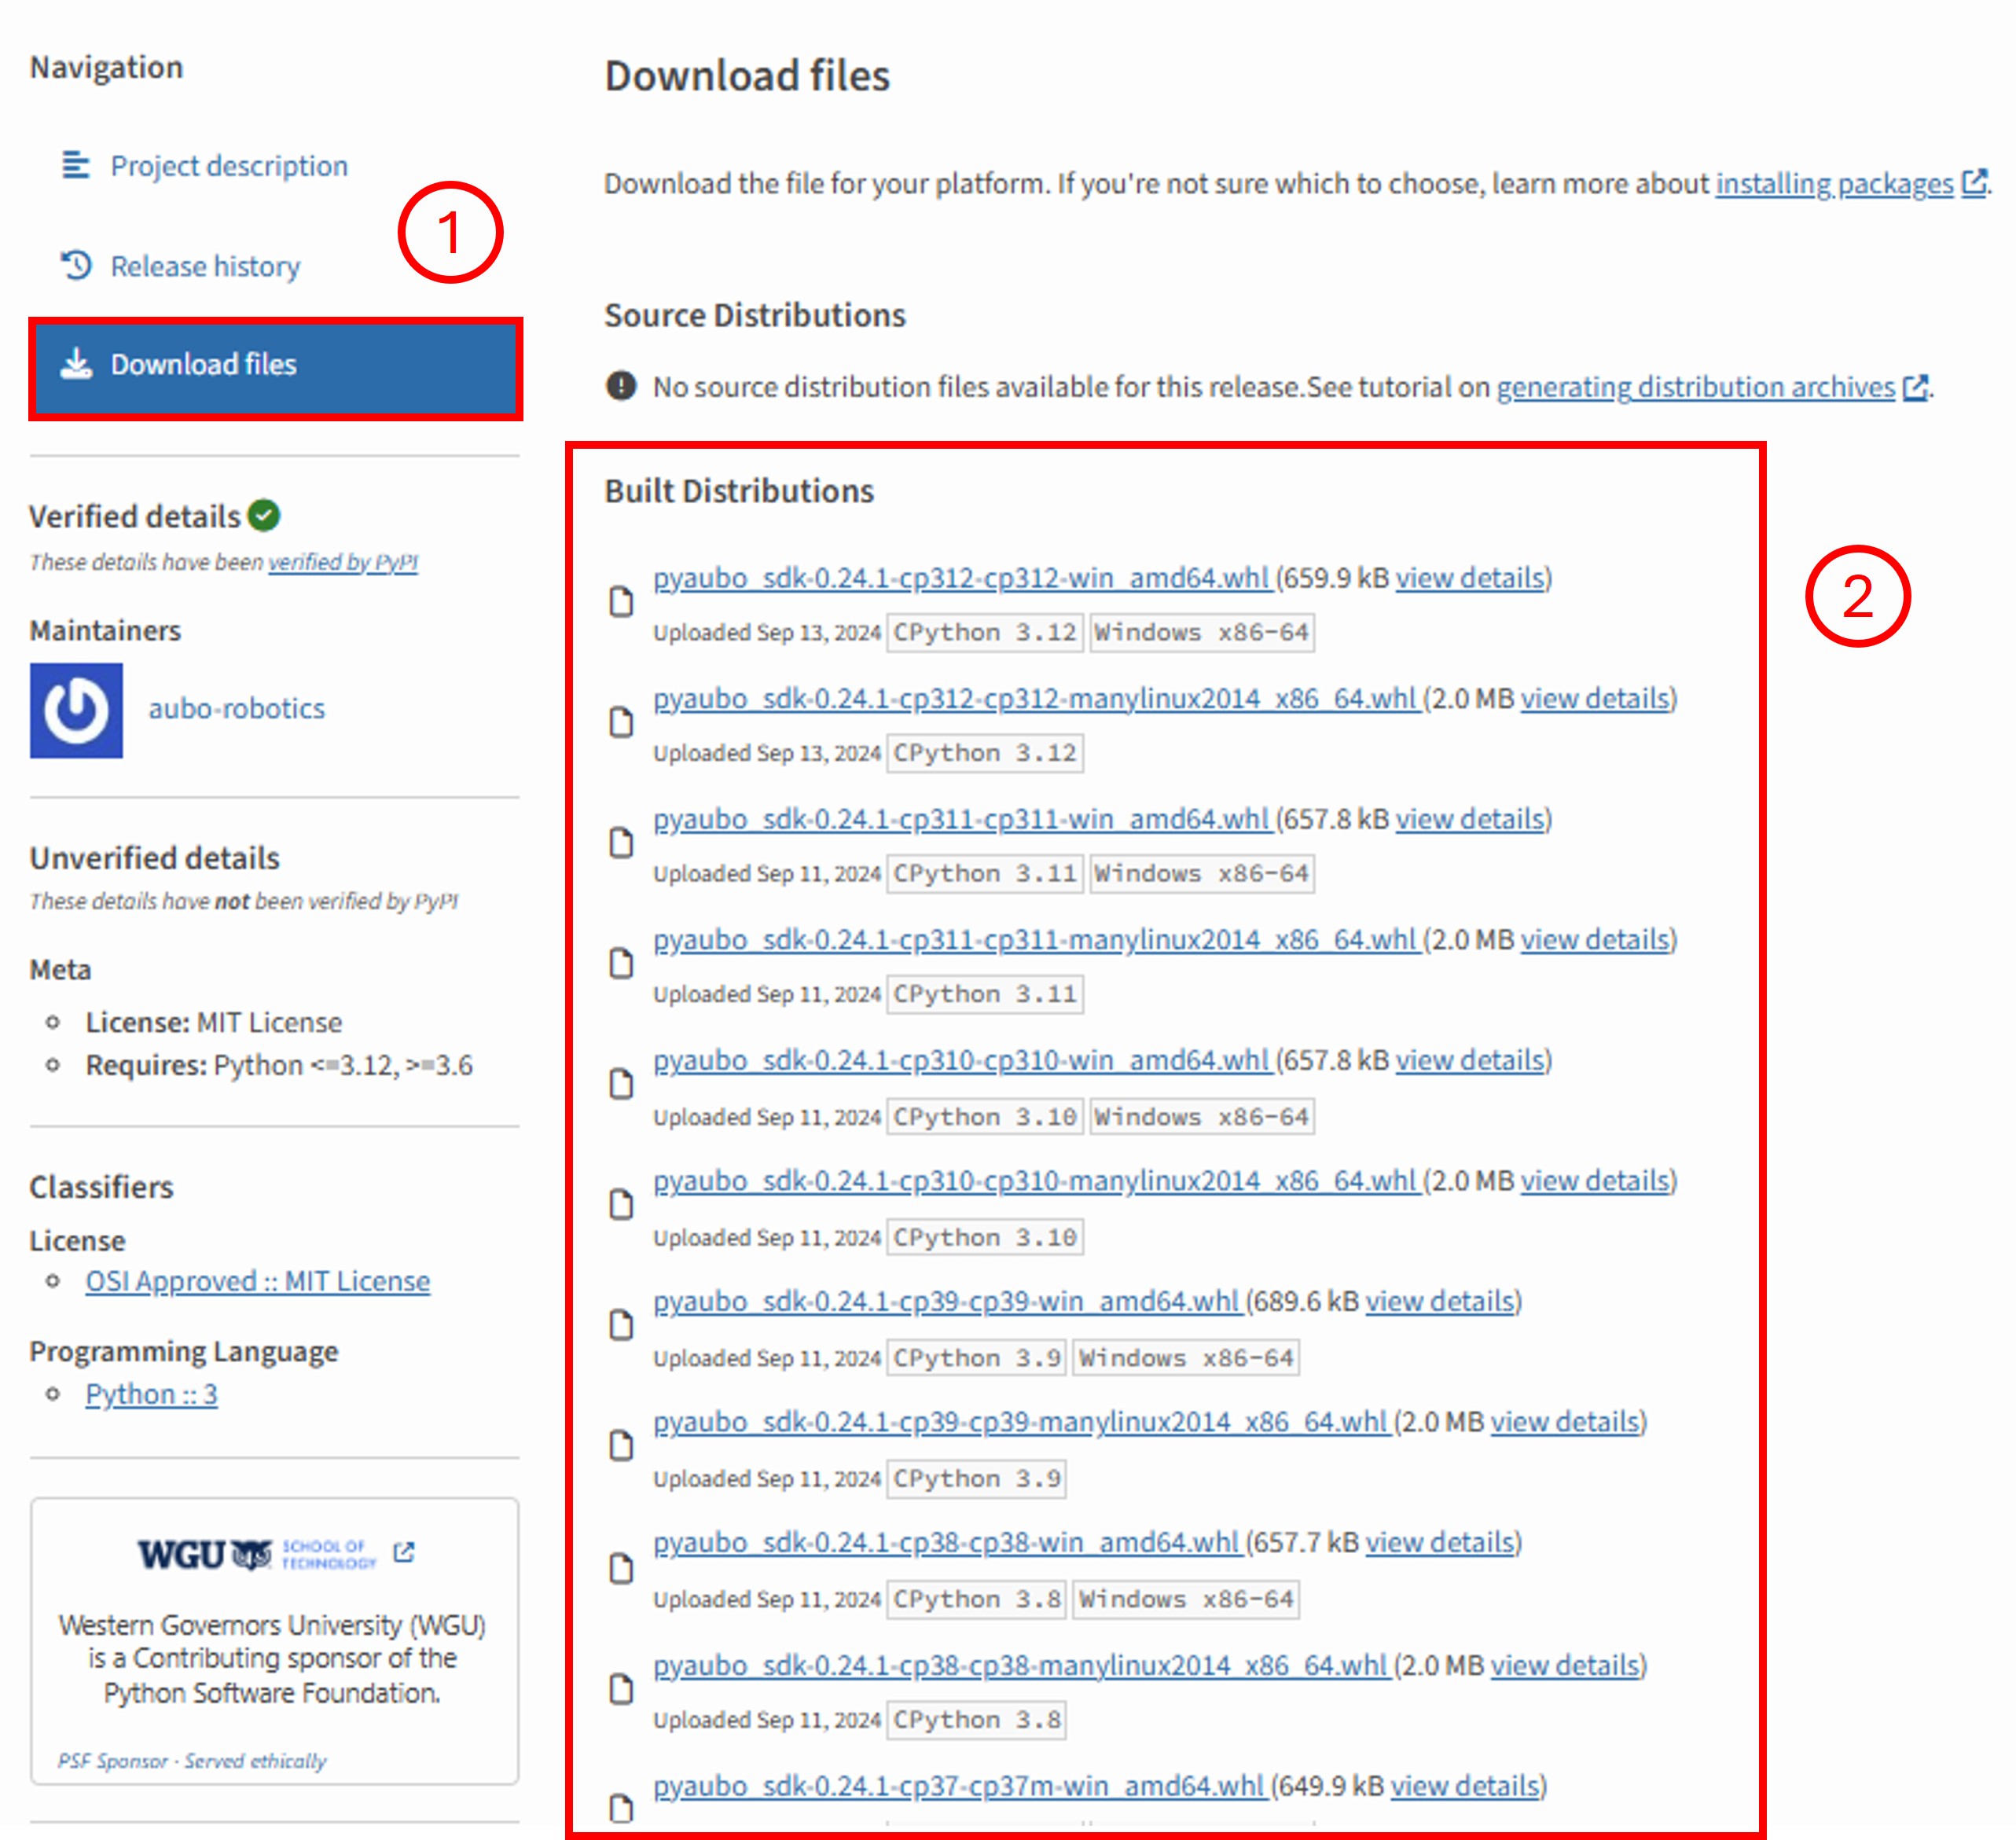This screenshot has width=2016, height=1840.
Task: Click the Release history clock icon
Action: pyautogui.click(x=76, y=265)
